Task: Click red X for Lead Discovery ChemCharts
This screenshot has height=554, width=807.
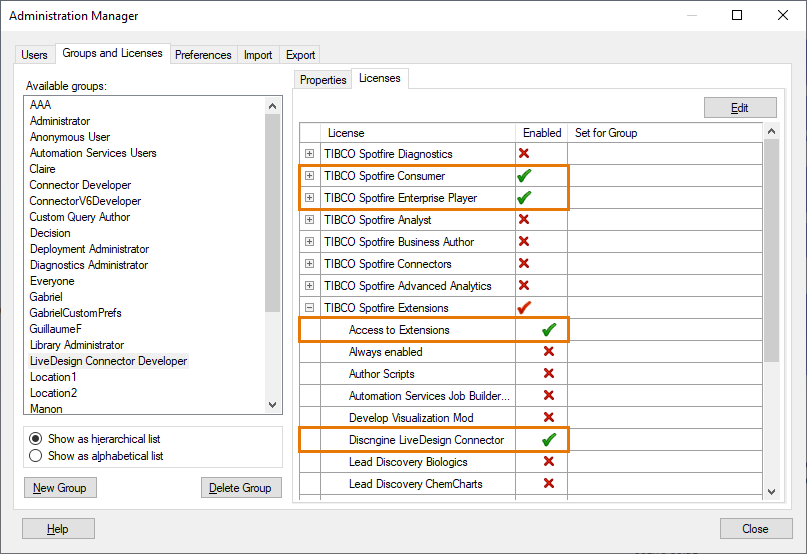Action: click(x=549, y=483)
